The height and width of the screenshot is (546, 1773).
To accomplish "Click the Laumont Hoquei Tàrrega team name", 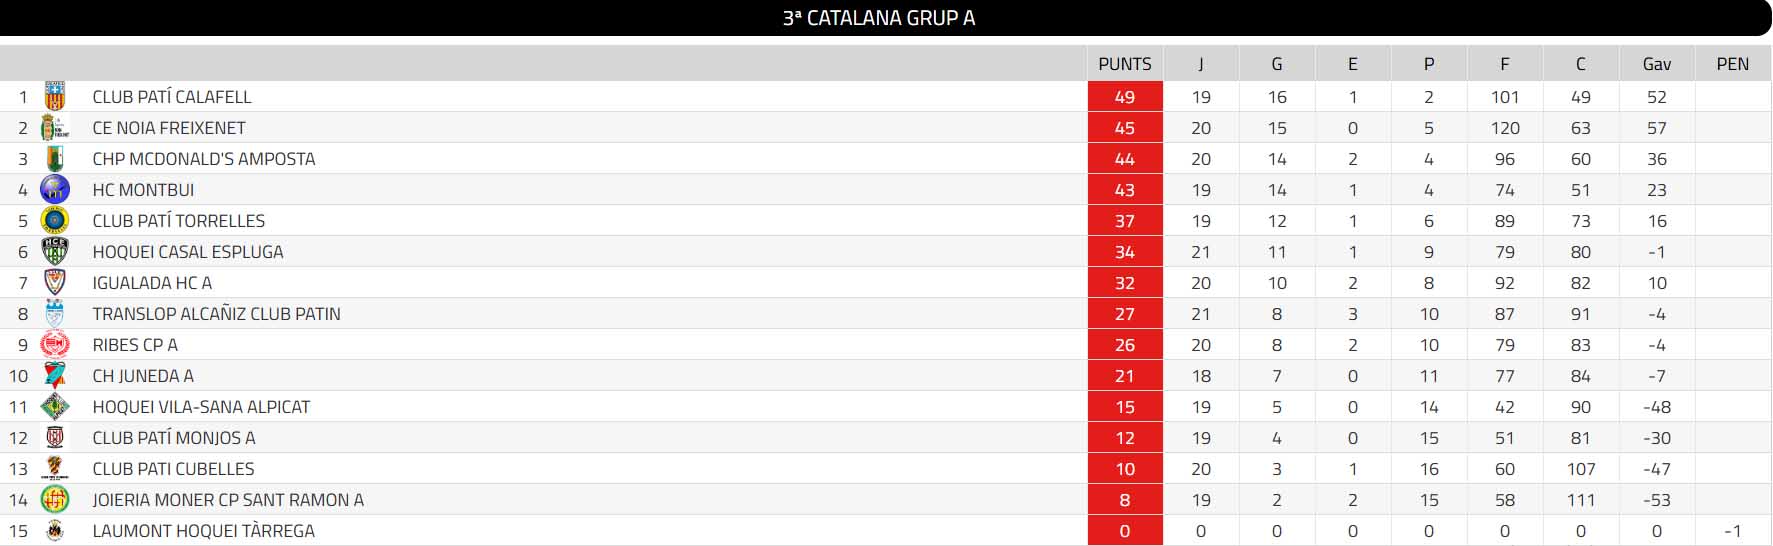I will click(x=203, y=531).
